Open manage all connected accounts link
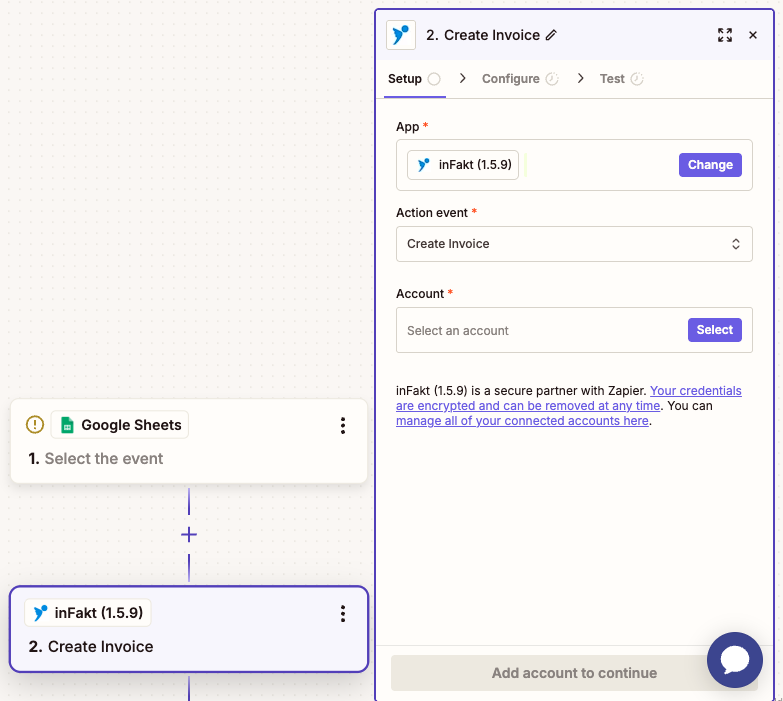The width and height of the screenshot is (783, 701). (522, 421)
